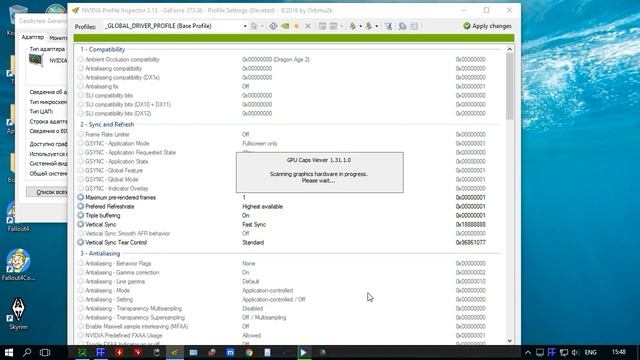Click the gear icon beside Vertical Sync Tear Control

pyautogui.click(x=80, y=242)
